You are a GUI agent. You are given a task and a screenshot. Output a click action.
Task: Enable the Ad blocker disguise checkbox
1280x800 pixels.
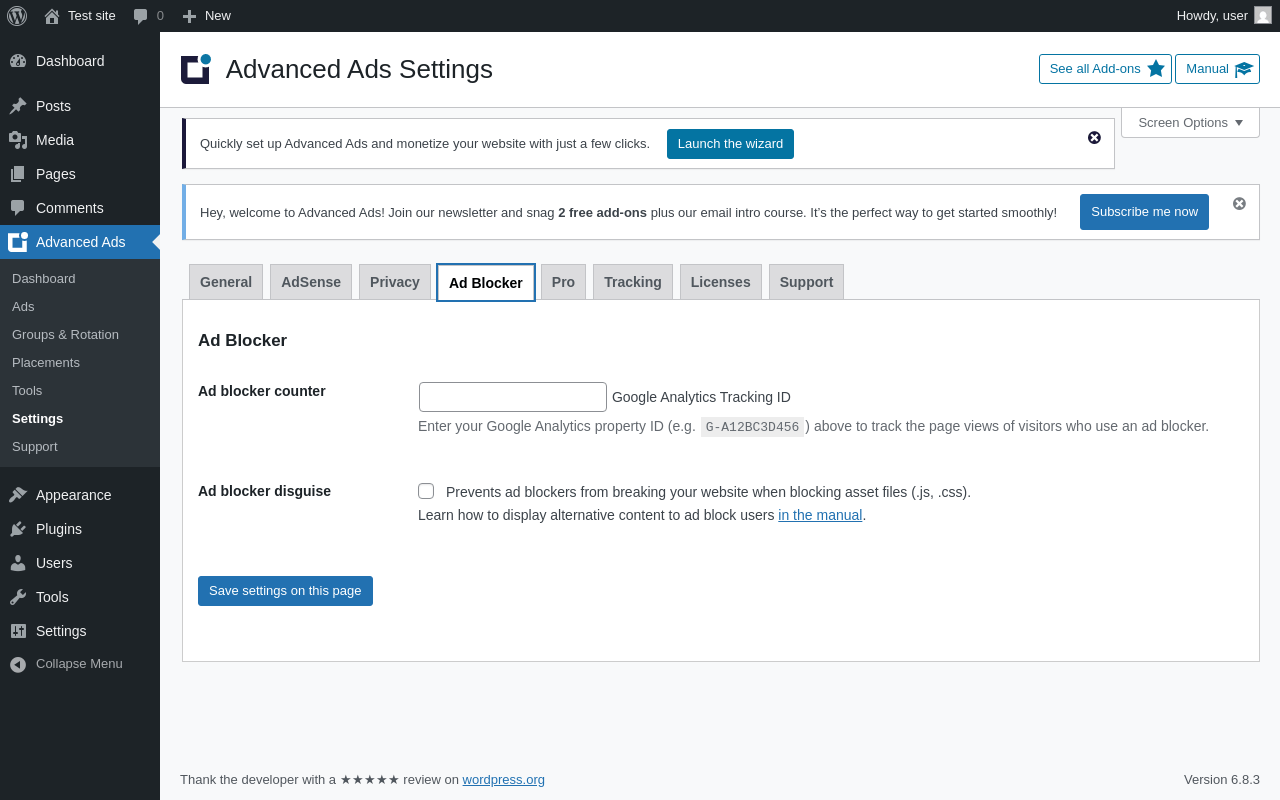426,491
